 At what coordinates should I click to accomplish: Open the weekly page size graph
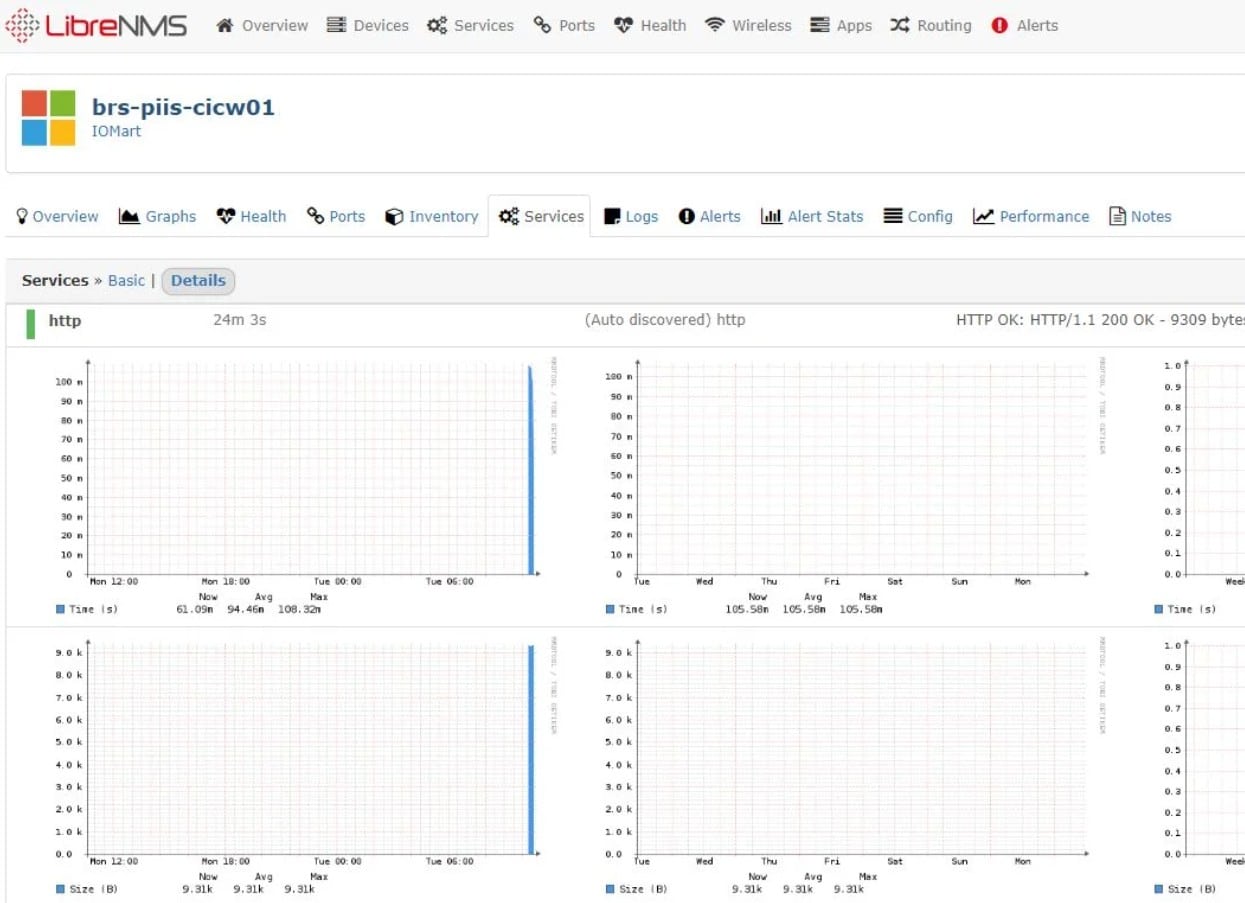click(854, 767)
